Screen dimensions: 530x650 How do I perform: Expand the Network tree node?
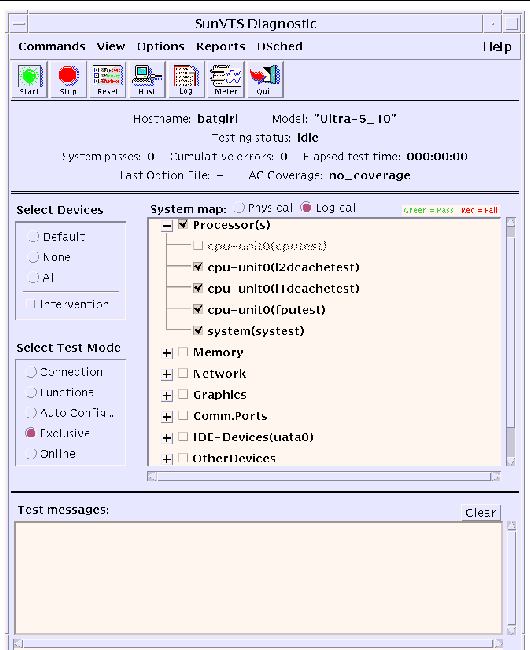tap(167, 374)
